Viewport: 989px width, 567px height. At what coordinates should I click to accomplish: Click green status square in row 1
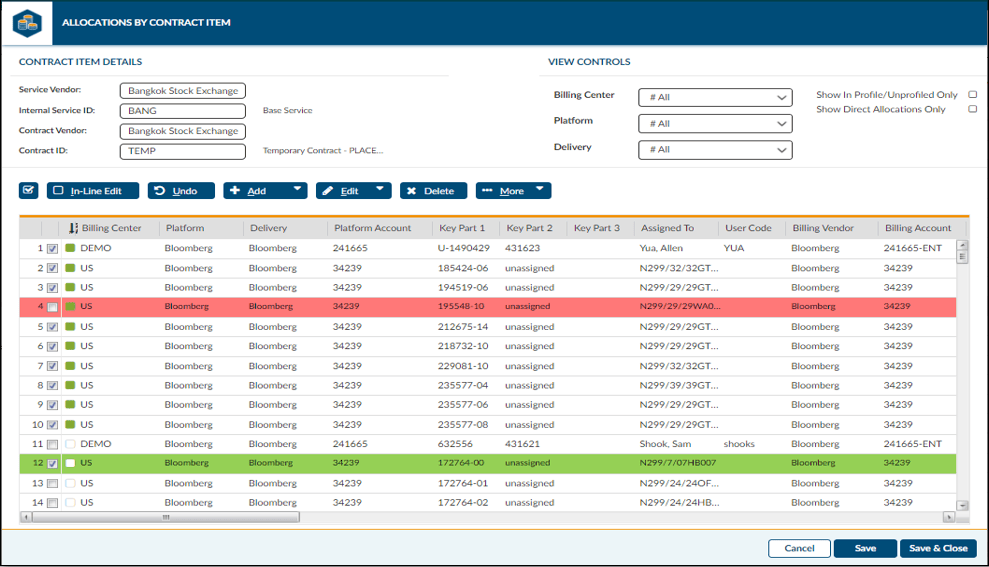click(x=70, y=248)
